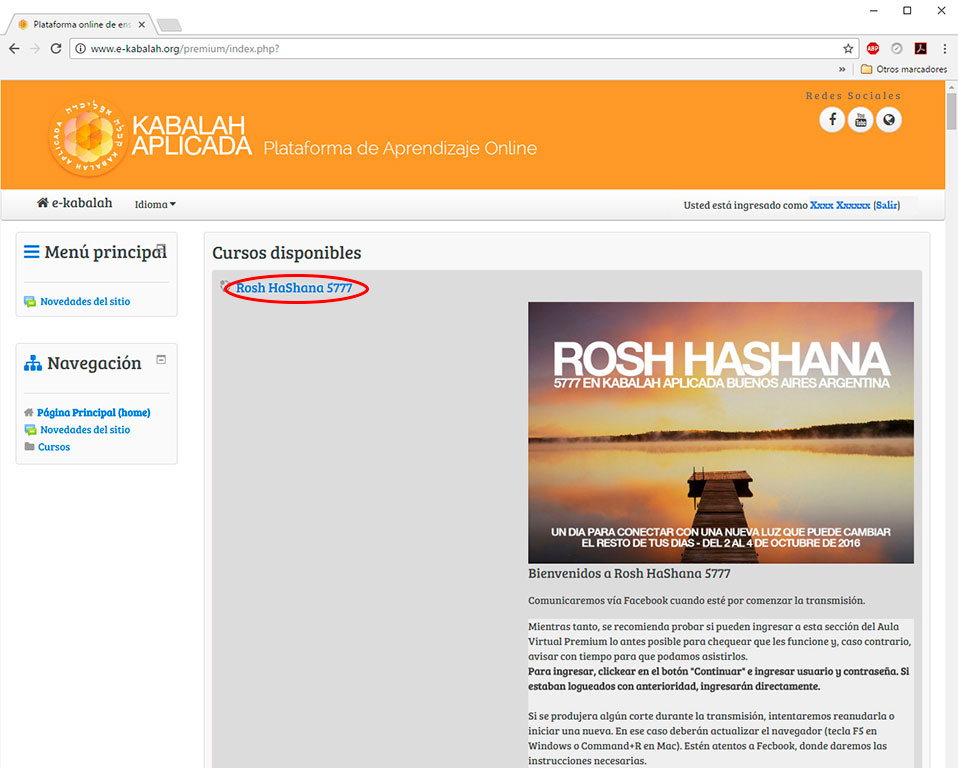View site information icon in address bar

click(80, 49)
